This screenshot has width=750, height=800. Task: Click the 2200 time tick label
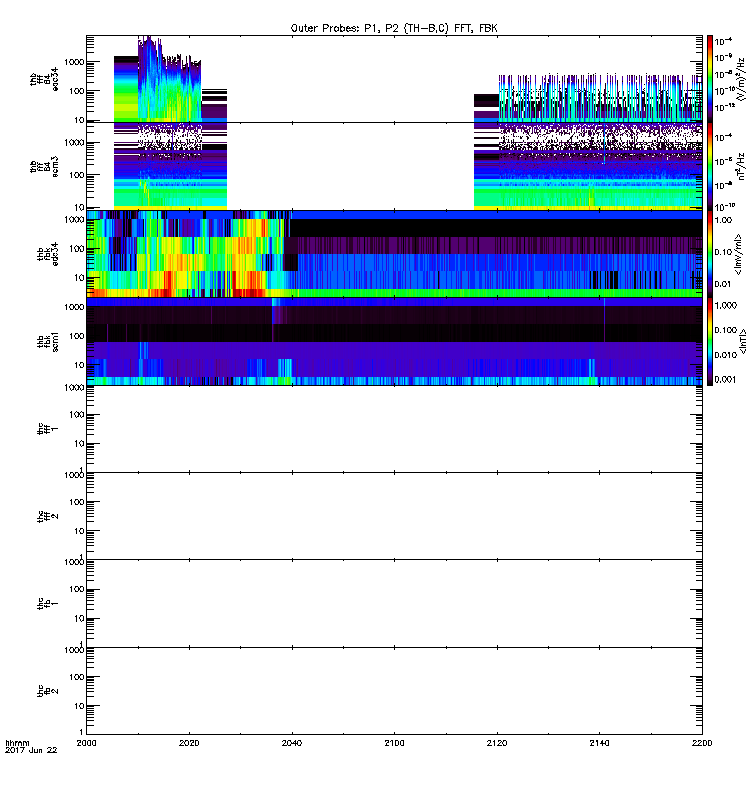point(702,743)
